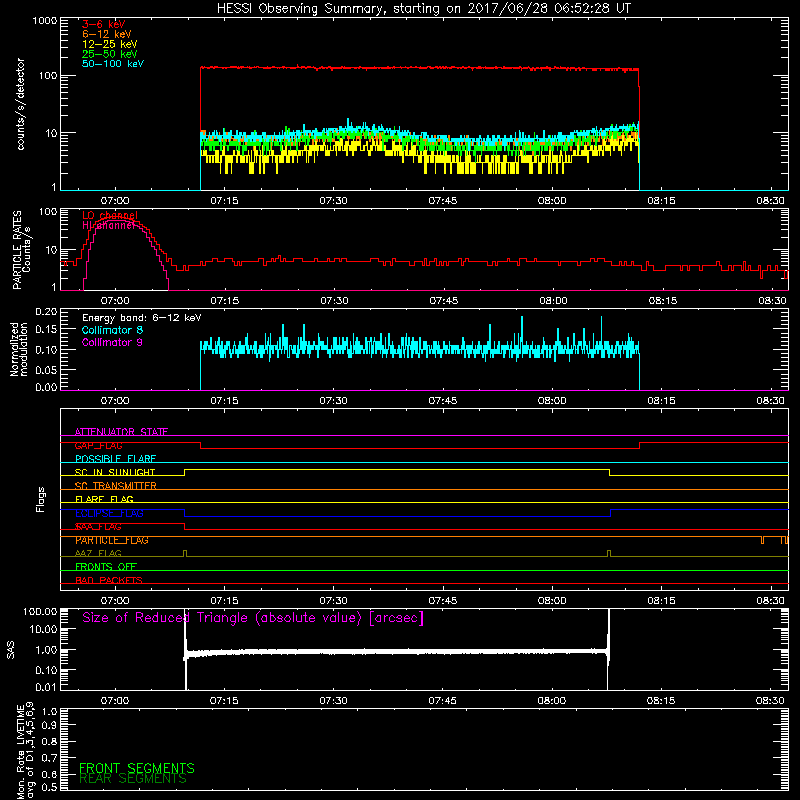Click the 'Size of Reduced Triangle' caption

(x=253, y=618)
